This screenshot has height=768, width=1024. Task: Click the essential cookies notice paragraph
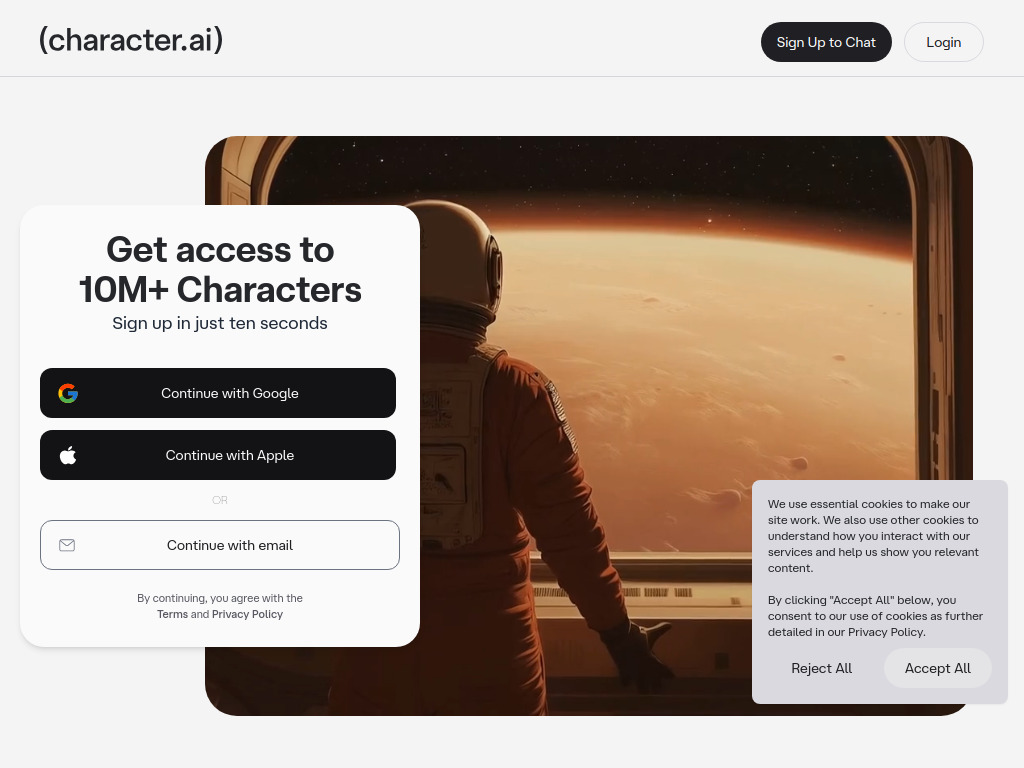click(x=873, y=536)
